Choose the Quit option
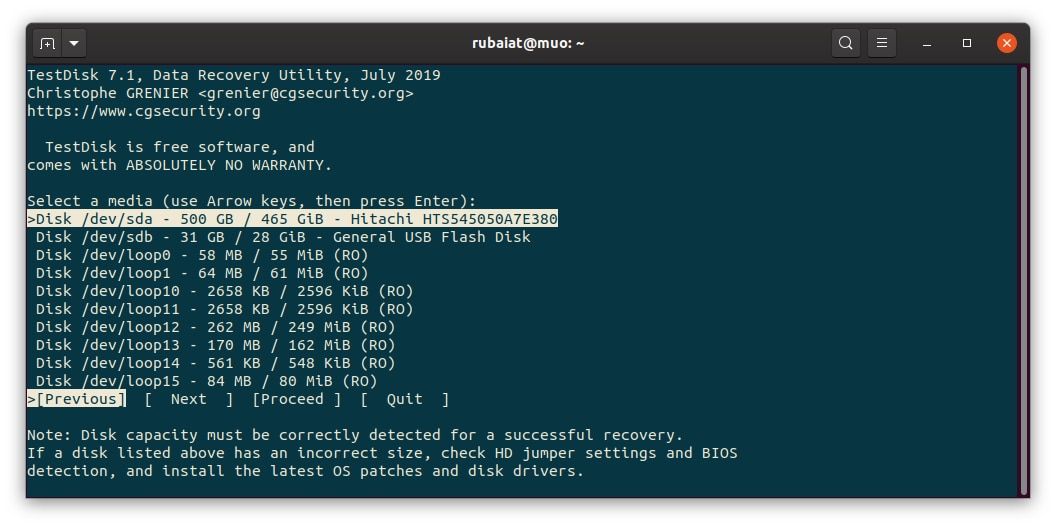 point(404,399)
